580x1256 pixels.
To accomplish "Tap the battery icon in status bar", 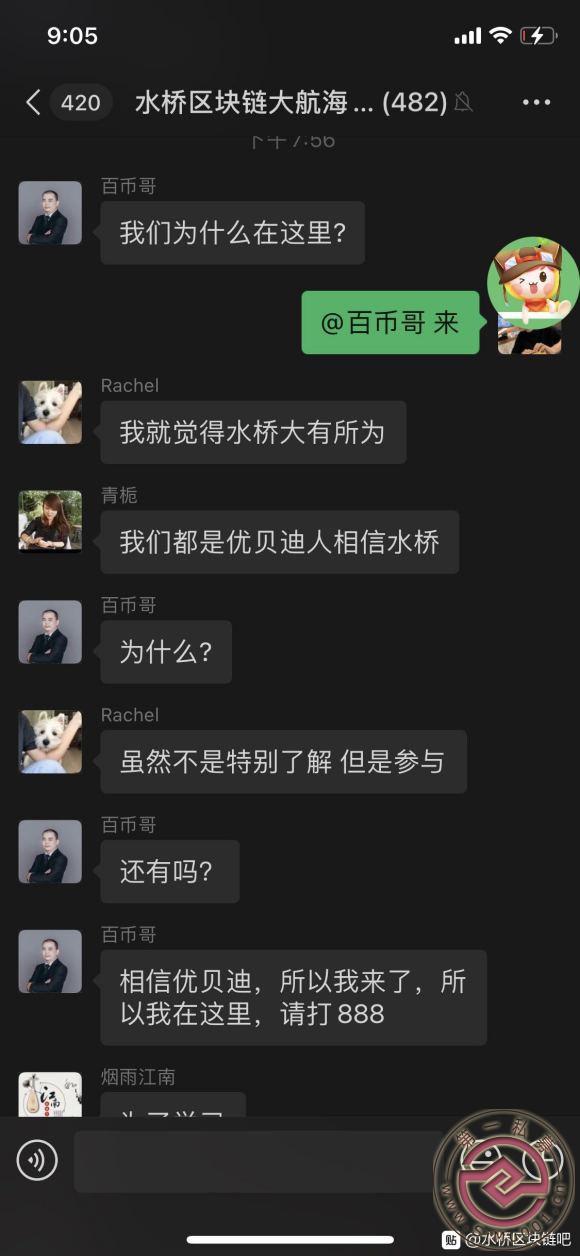I will point(538,36).
